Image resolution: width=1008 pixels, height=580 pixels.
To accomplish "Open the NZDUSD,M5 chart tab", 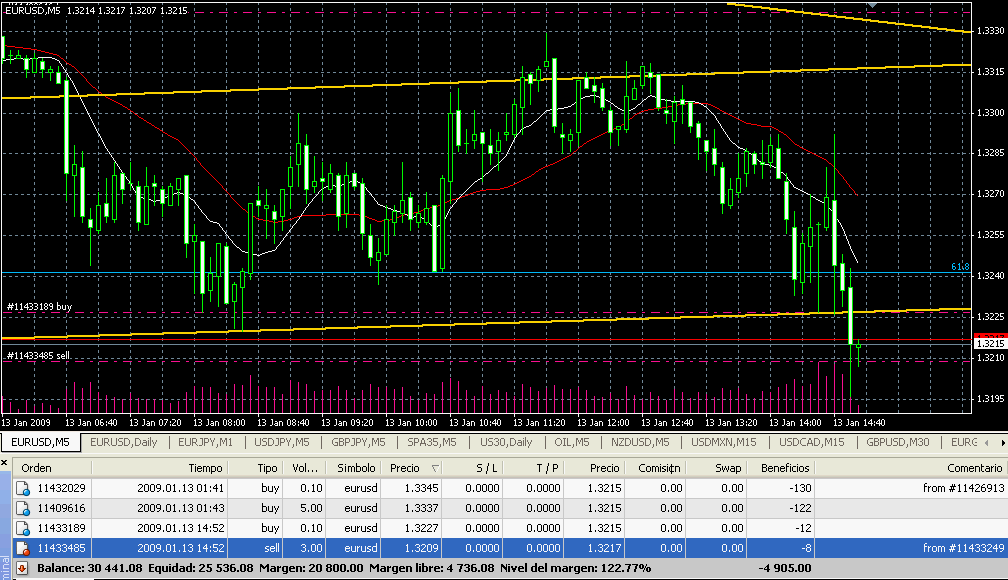I will [640, 442].
